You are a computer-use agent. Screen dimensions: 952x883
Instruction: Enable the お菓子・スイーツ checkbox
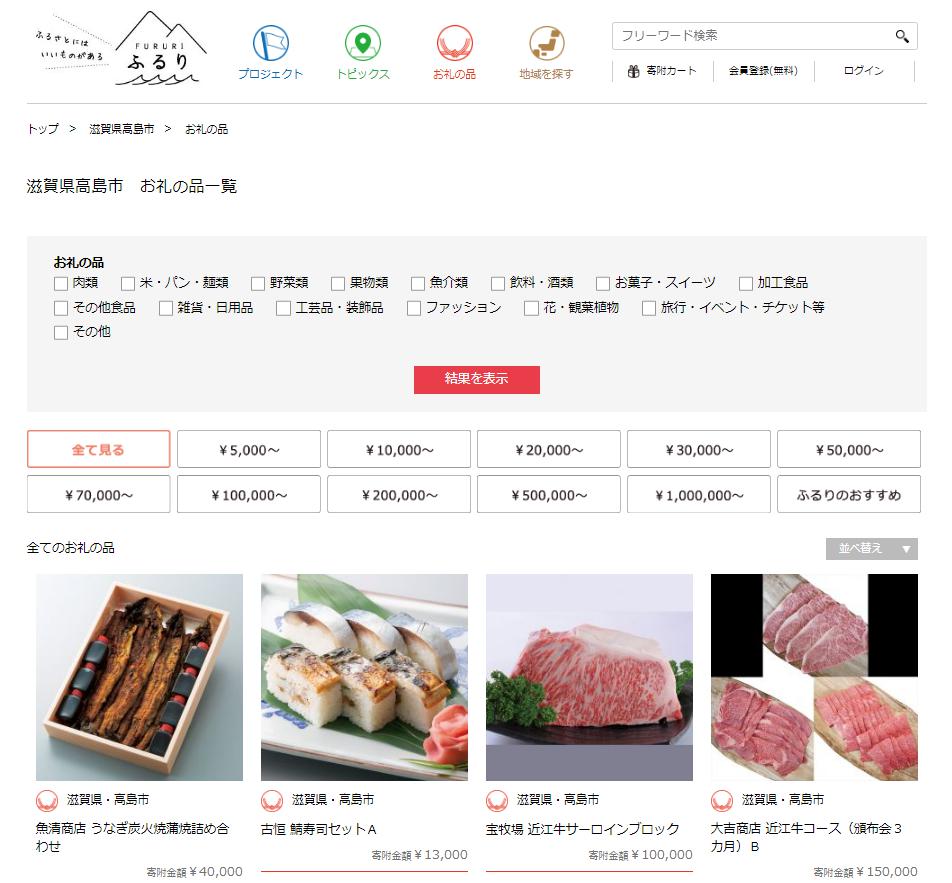[x=603, y=284]
